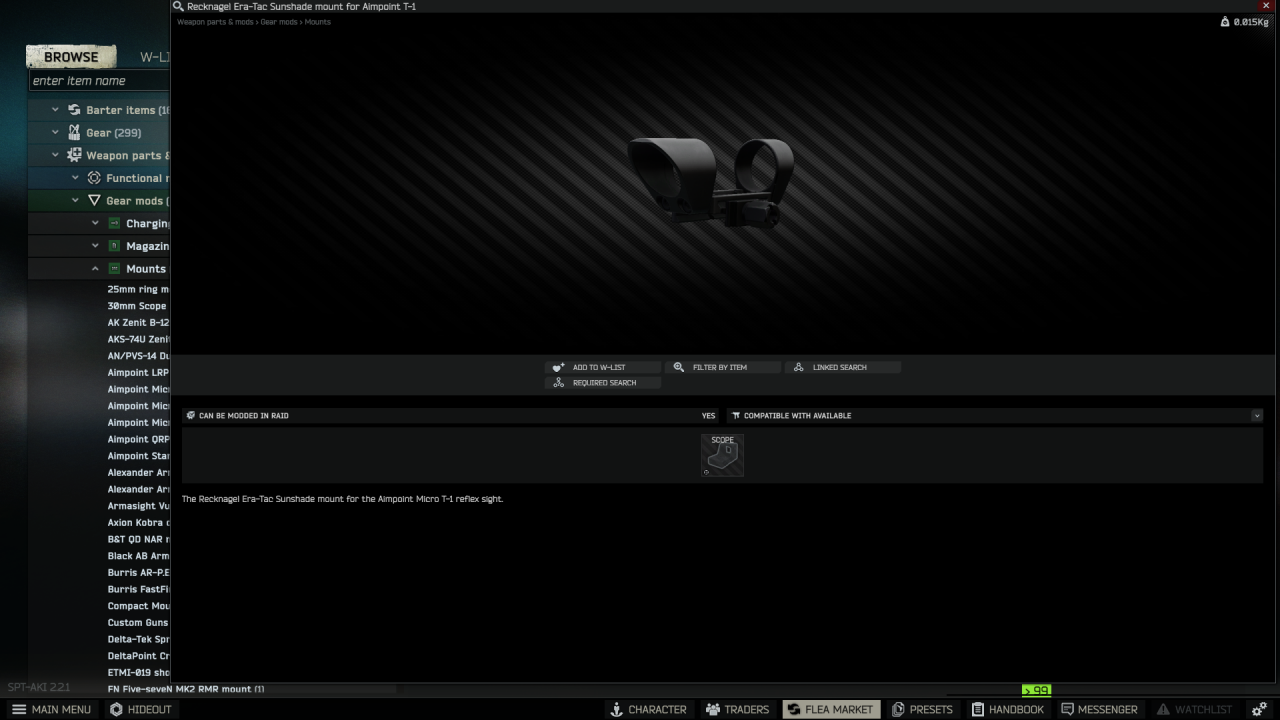Click the green Charging handles icon
1280x720 pixels.
114,223
